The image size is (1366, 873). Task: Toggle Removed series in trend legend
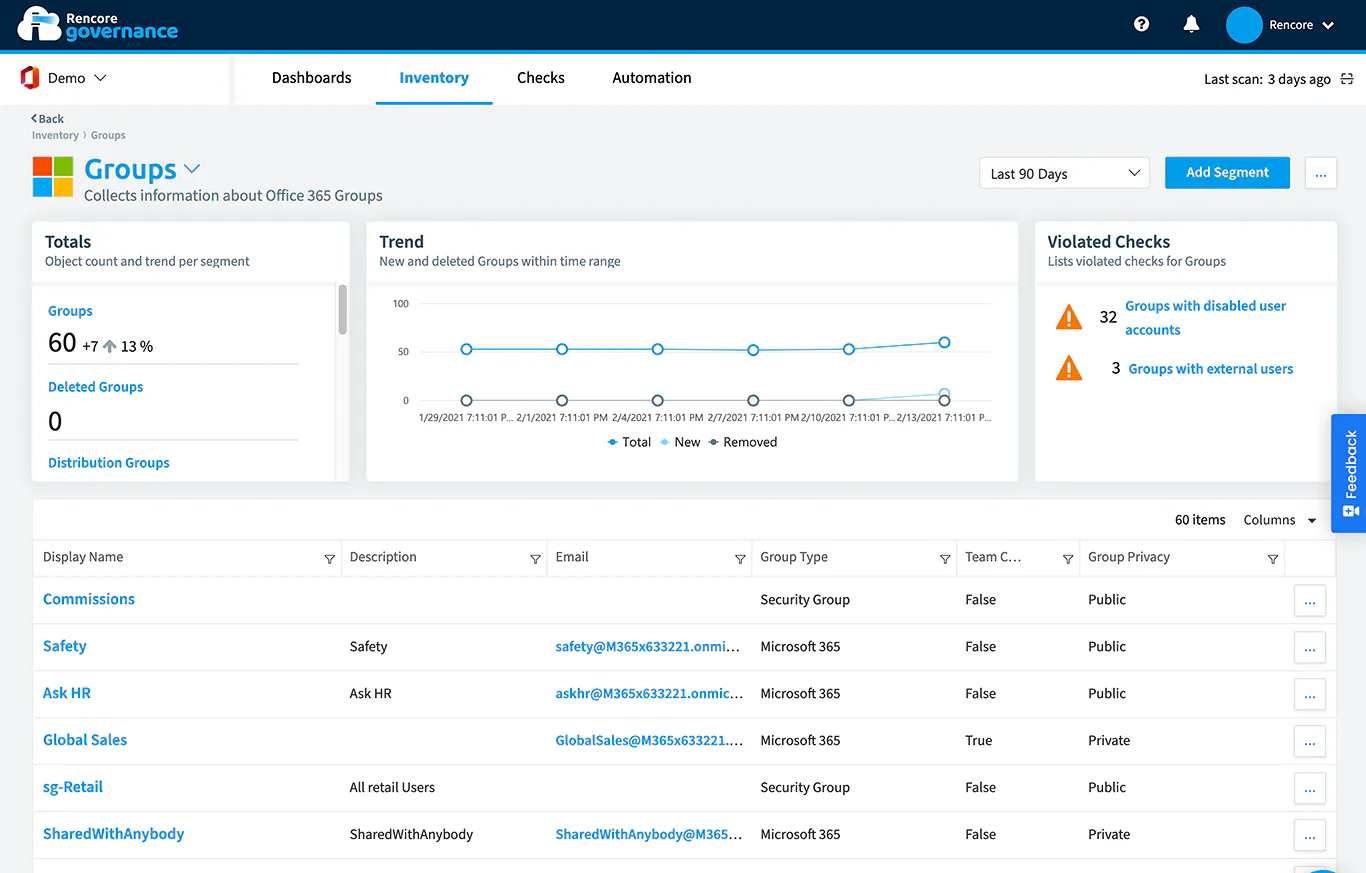click(x=742, y=442)
